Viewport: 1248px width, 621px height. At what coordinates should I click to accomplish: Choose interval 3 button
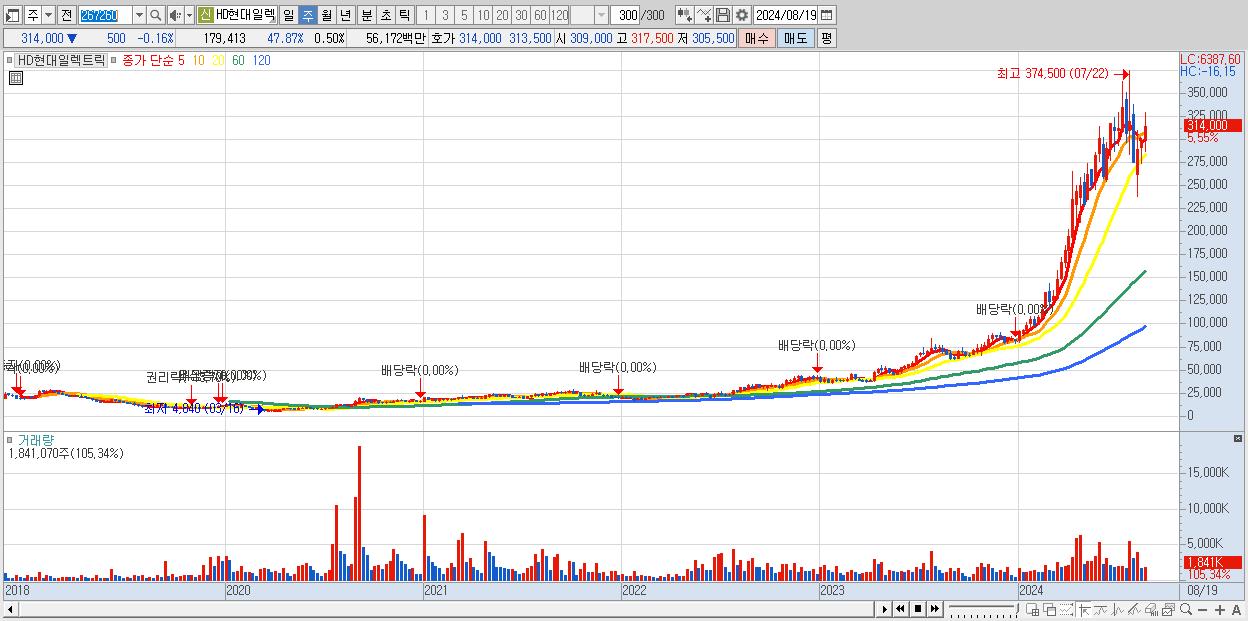(444, 15)
